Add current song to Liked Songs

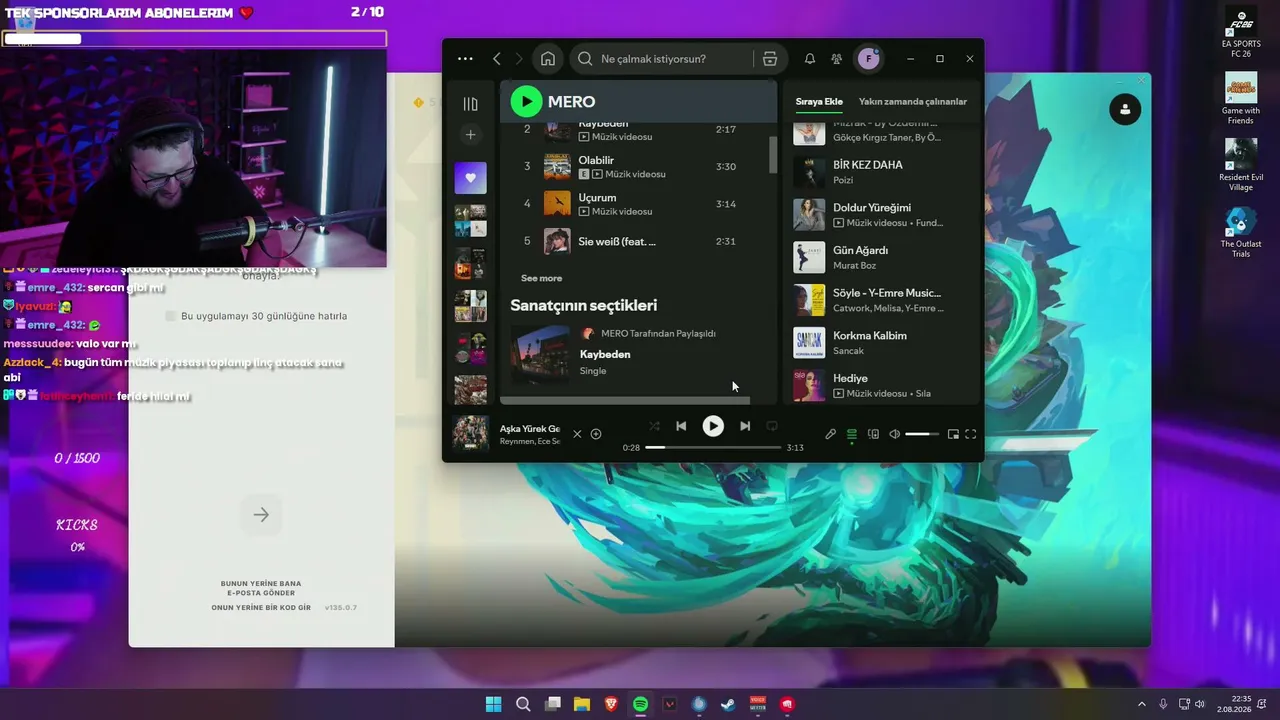point(596,434)
